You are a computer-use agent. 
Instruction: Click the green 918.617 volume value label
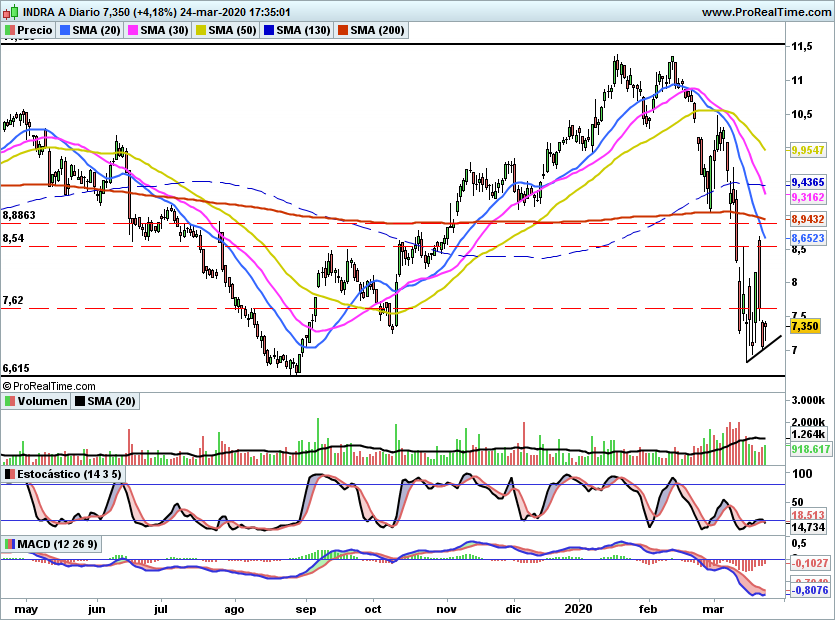807,450
